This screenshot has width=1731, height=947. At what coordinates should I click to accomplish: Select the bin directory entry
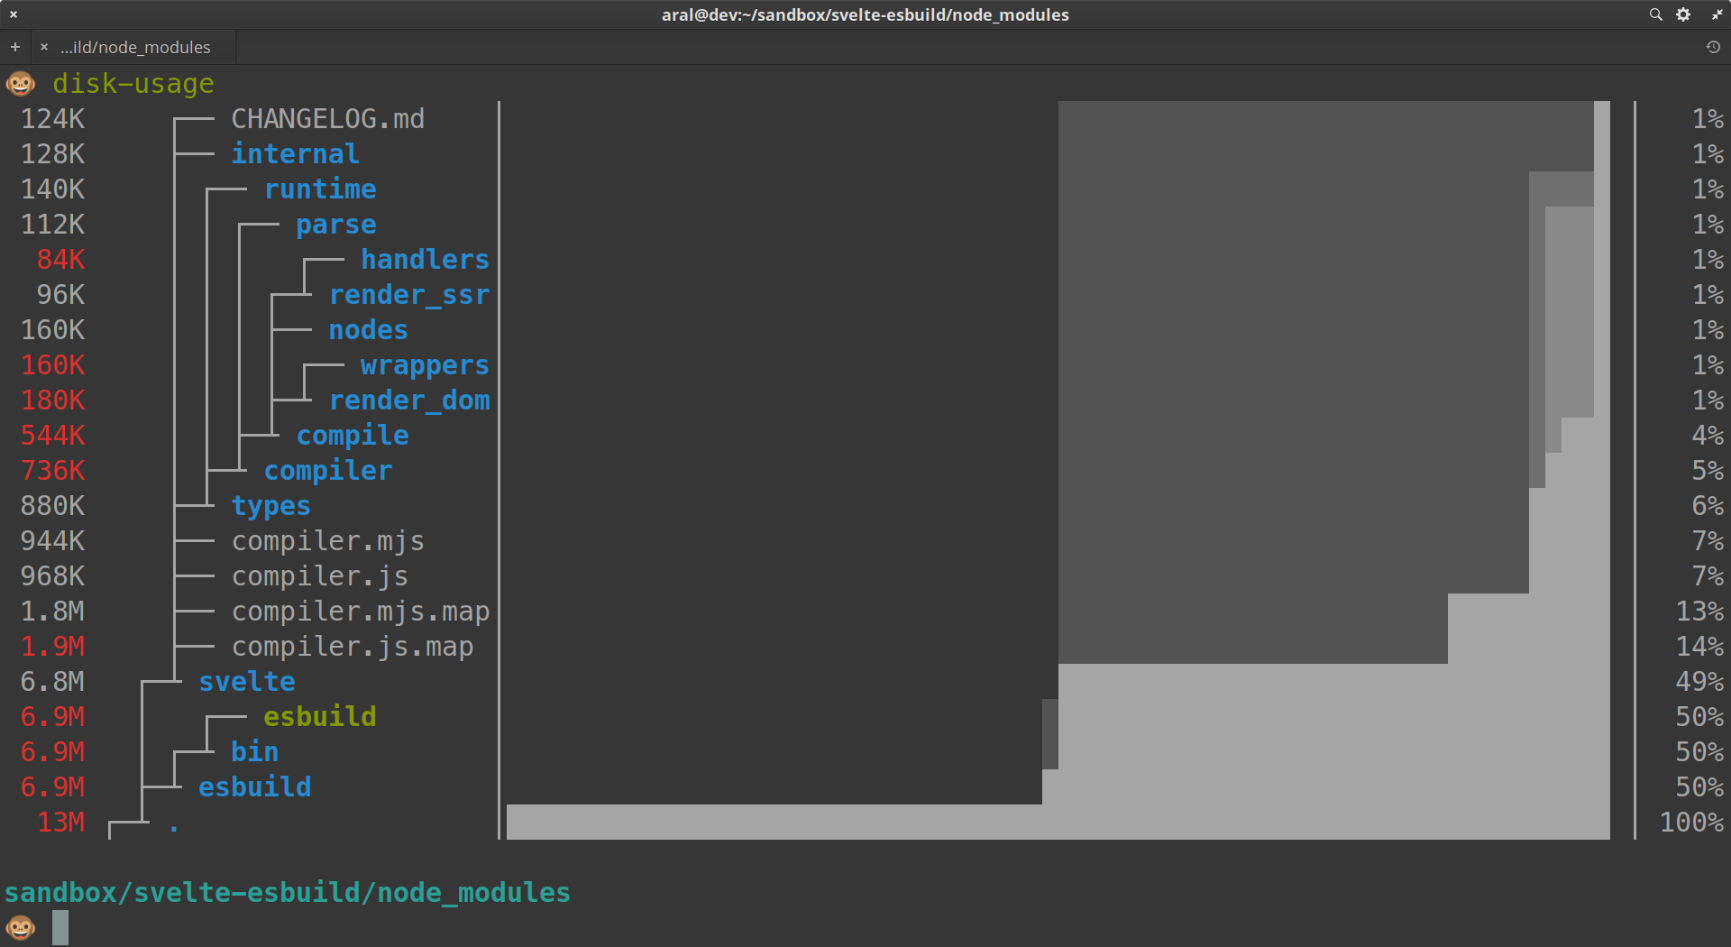(255, 752)
